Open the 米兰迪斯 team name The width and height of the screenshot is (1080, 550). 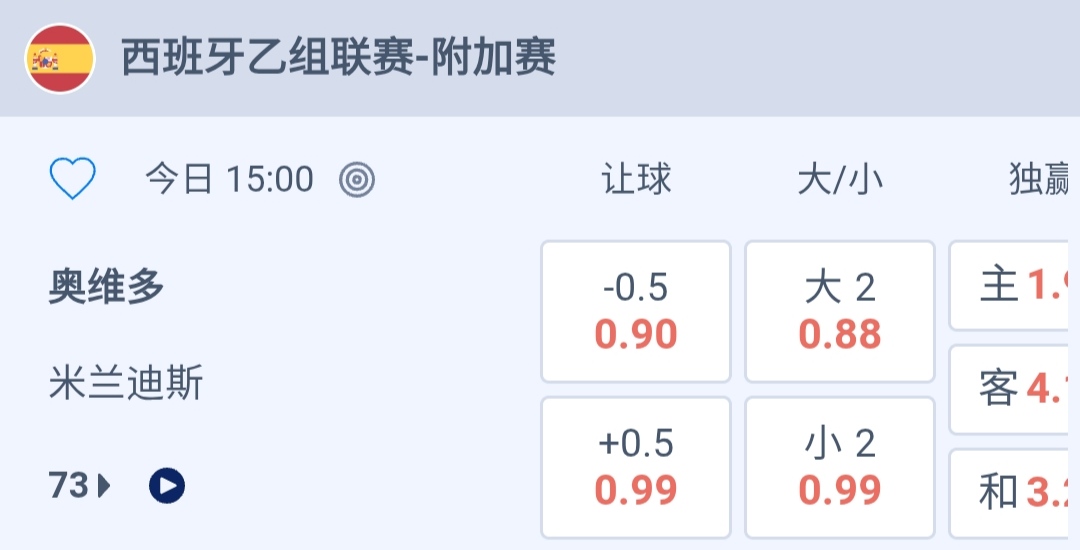tap(126, 383)
